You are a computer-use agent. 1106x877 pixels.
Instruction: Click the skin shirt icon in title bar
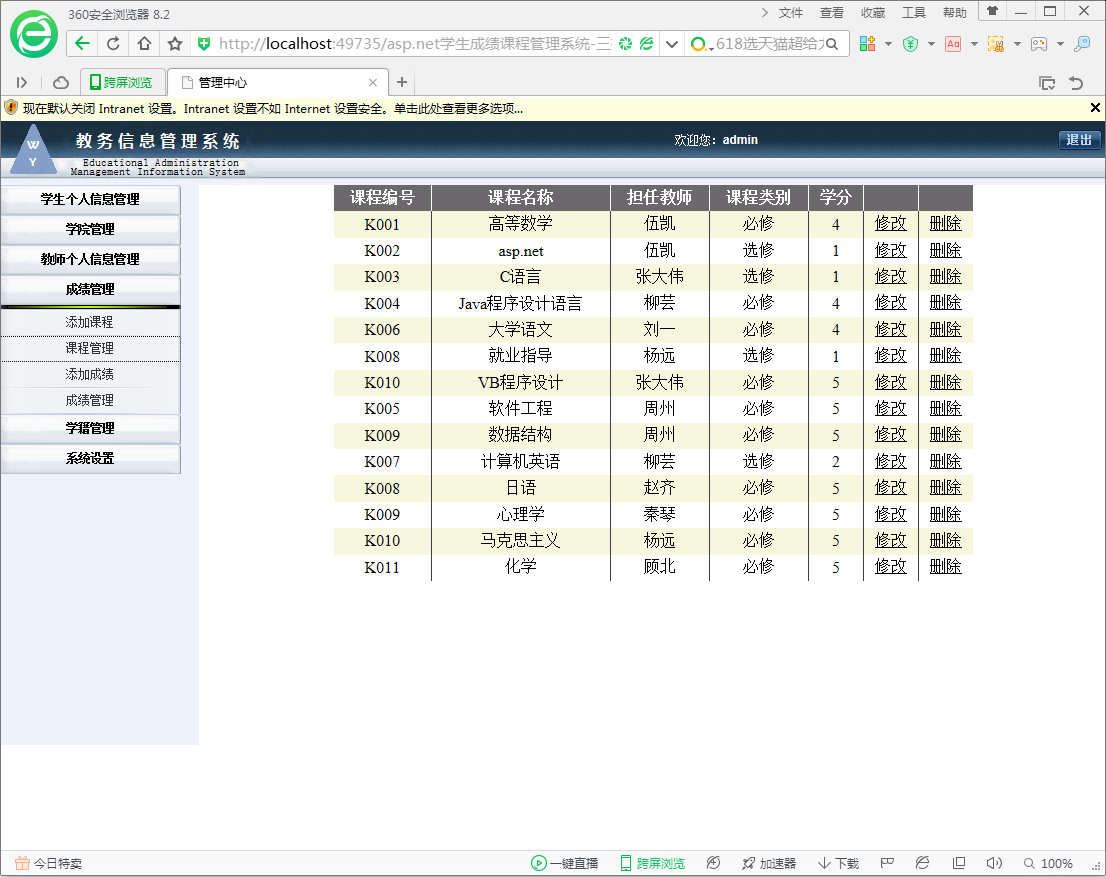point(992,11)
